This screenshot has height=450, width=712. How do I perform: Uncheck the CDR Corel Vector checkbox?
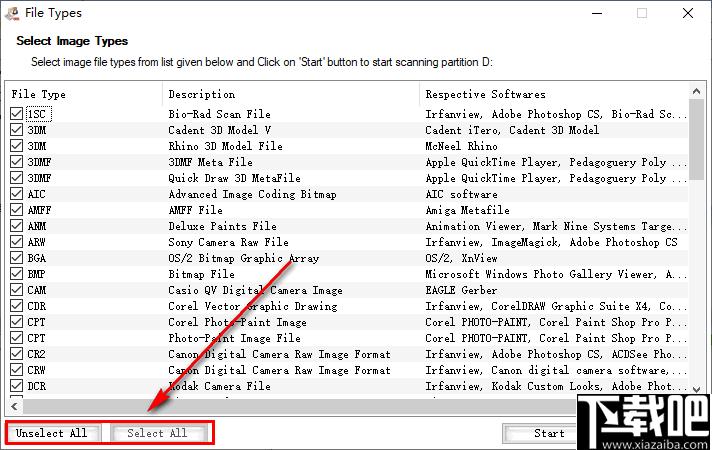pyautogui.click(x=16, y=306)
